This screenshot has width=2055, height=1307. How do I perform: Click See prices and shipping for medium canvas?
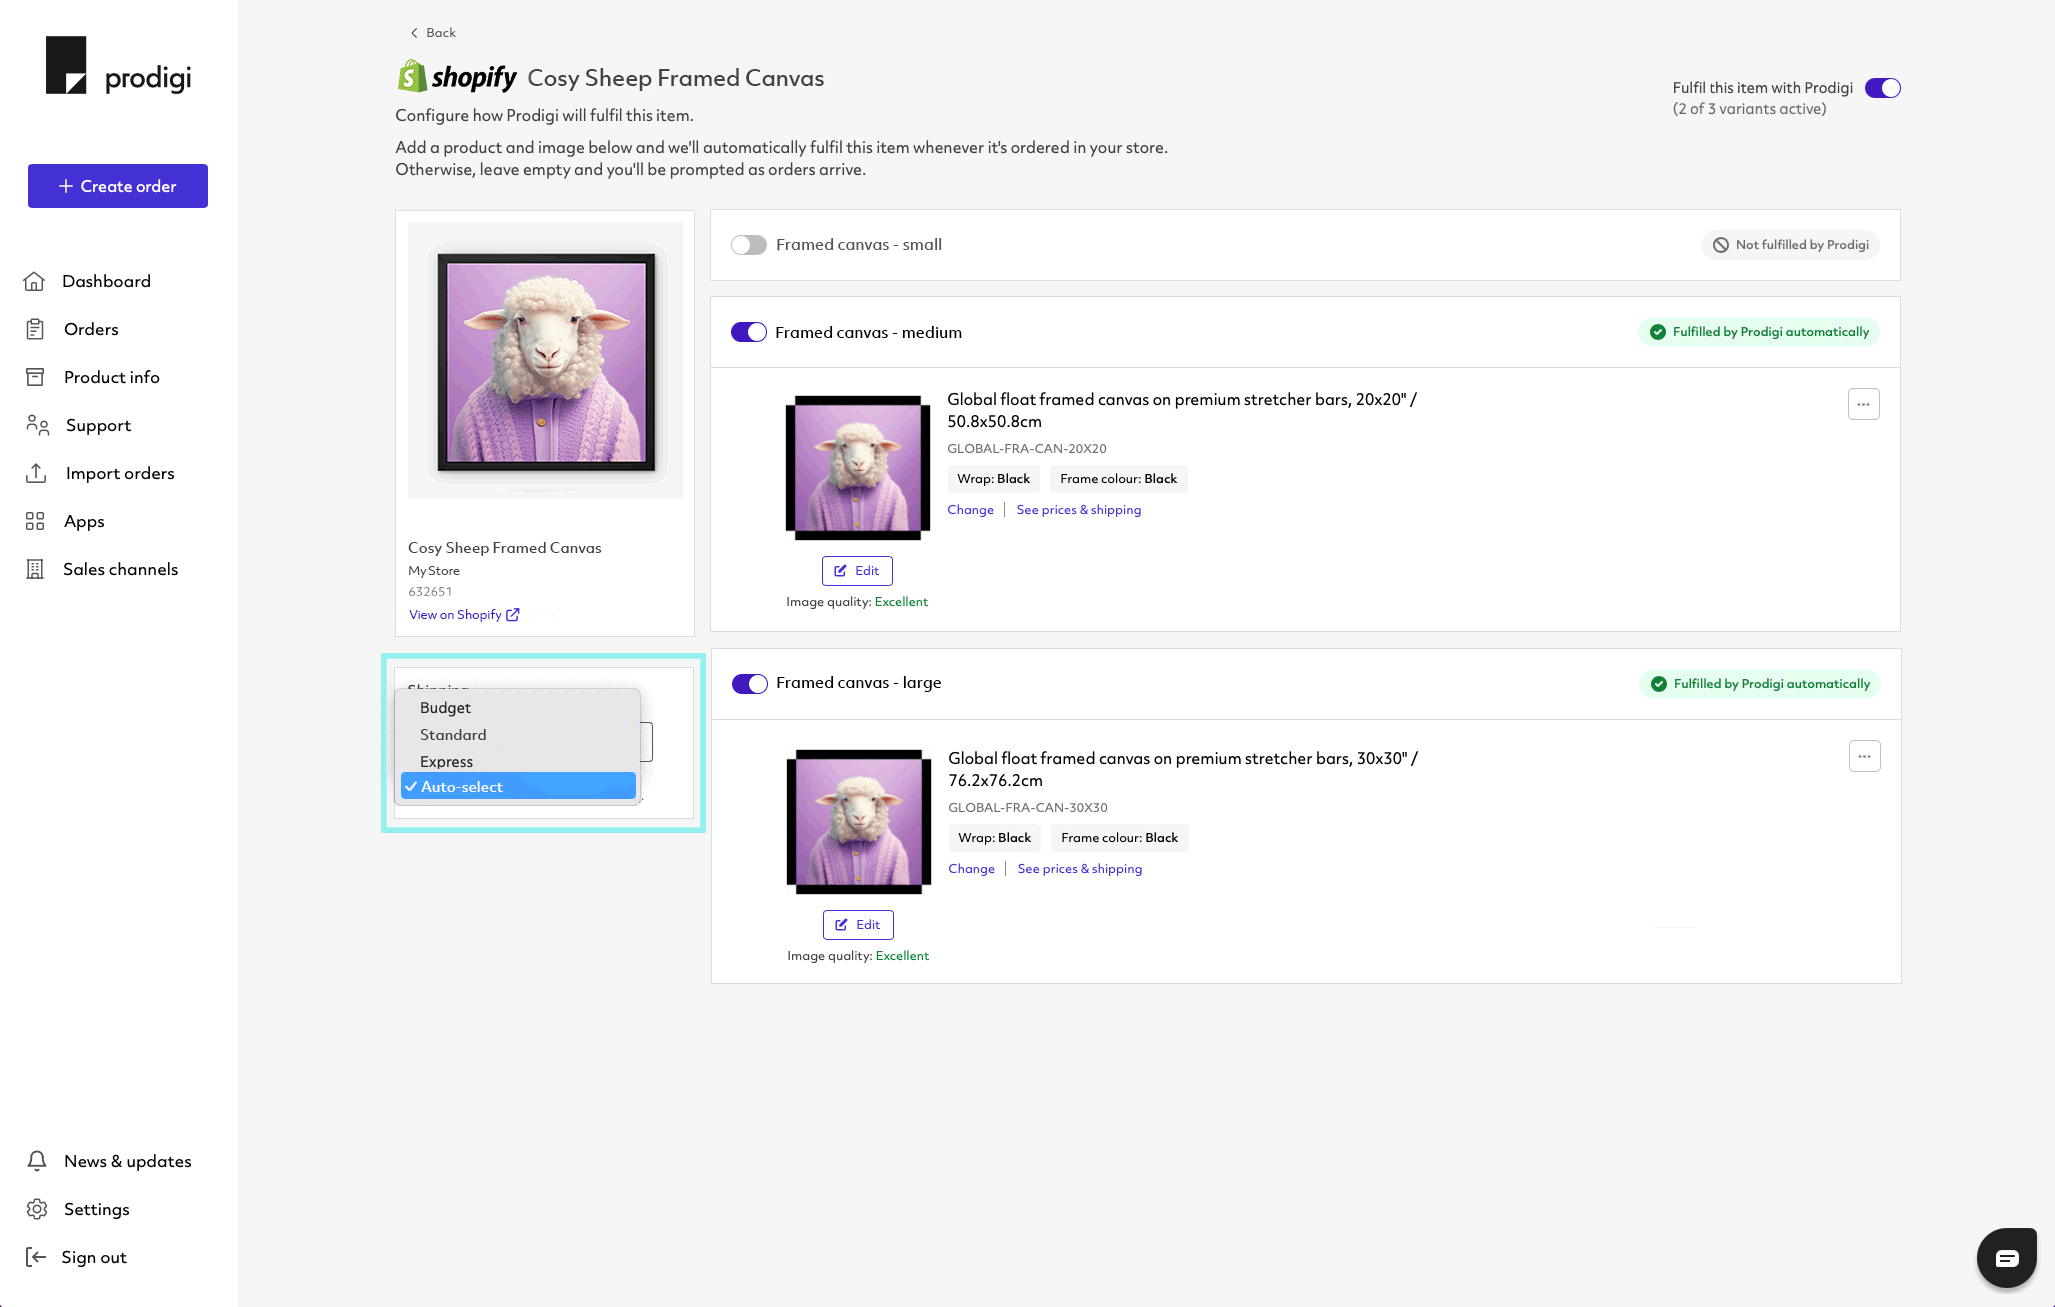click(1077, 509)
